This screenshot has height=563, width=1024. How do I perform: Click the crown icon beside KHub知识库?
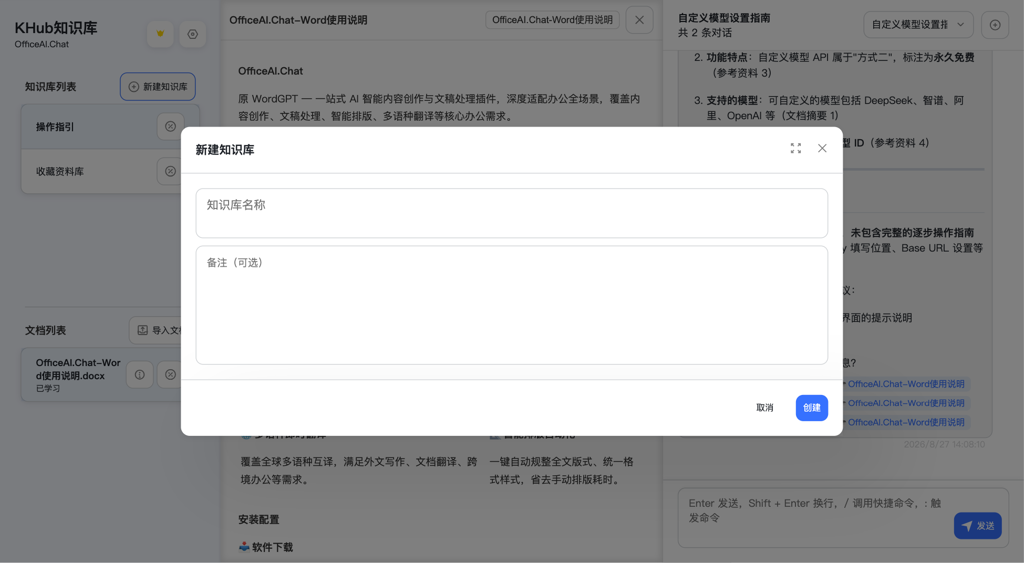(160, 34)
